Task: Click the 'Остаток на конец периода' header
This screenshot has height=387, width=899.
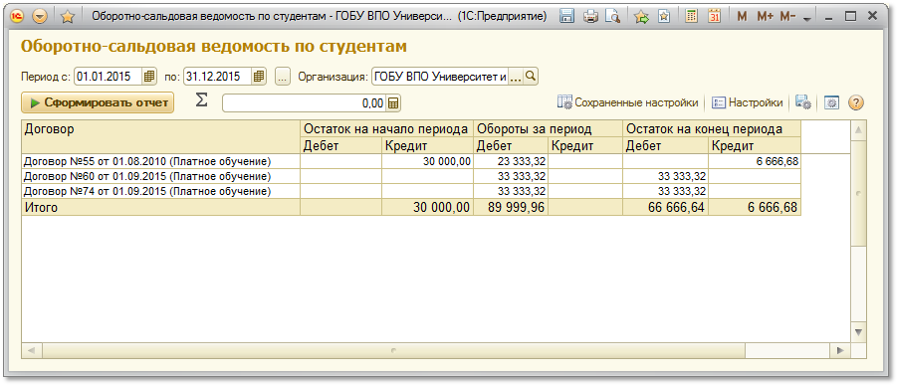Action: (712, 129)
